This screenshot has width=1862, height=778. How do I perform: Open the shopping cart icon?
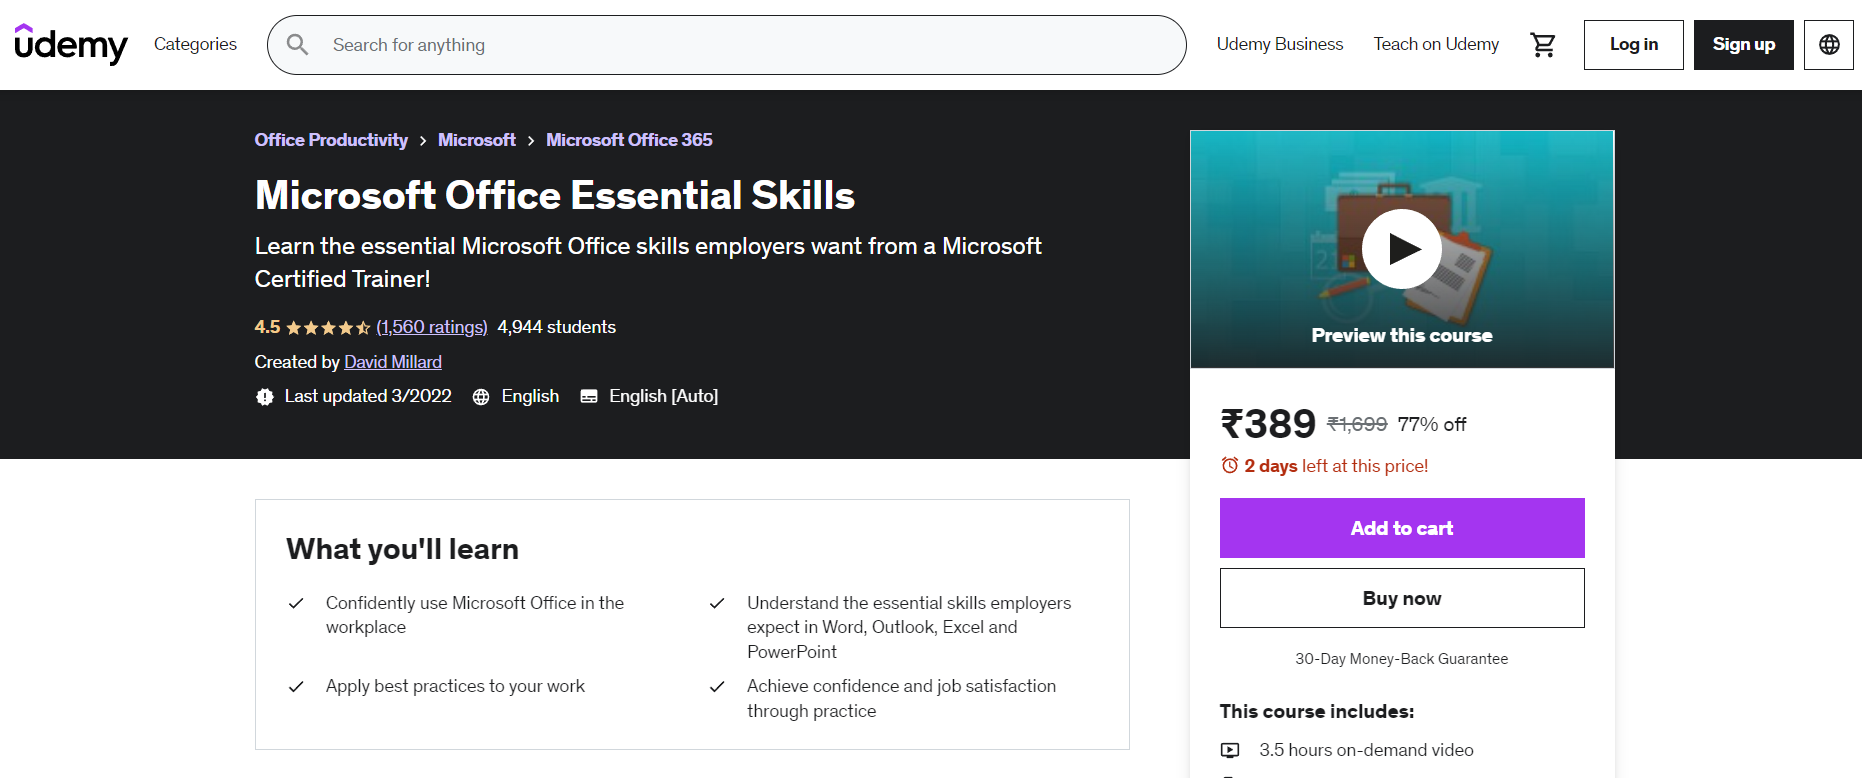pyautogui.click(x=1543, y=45)
